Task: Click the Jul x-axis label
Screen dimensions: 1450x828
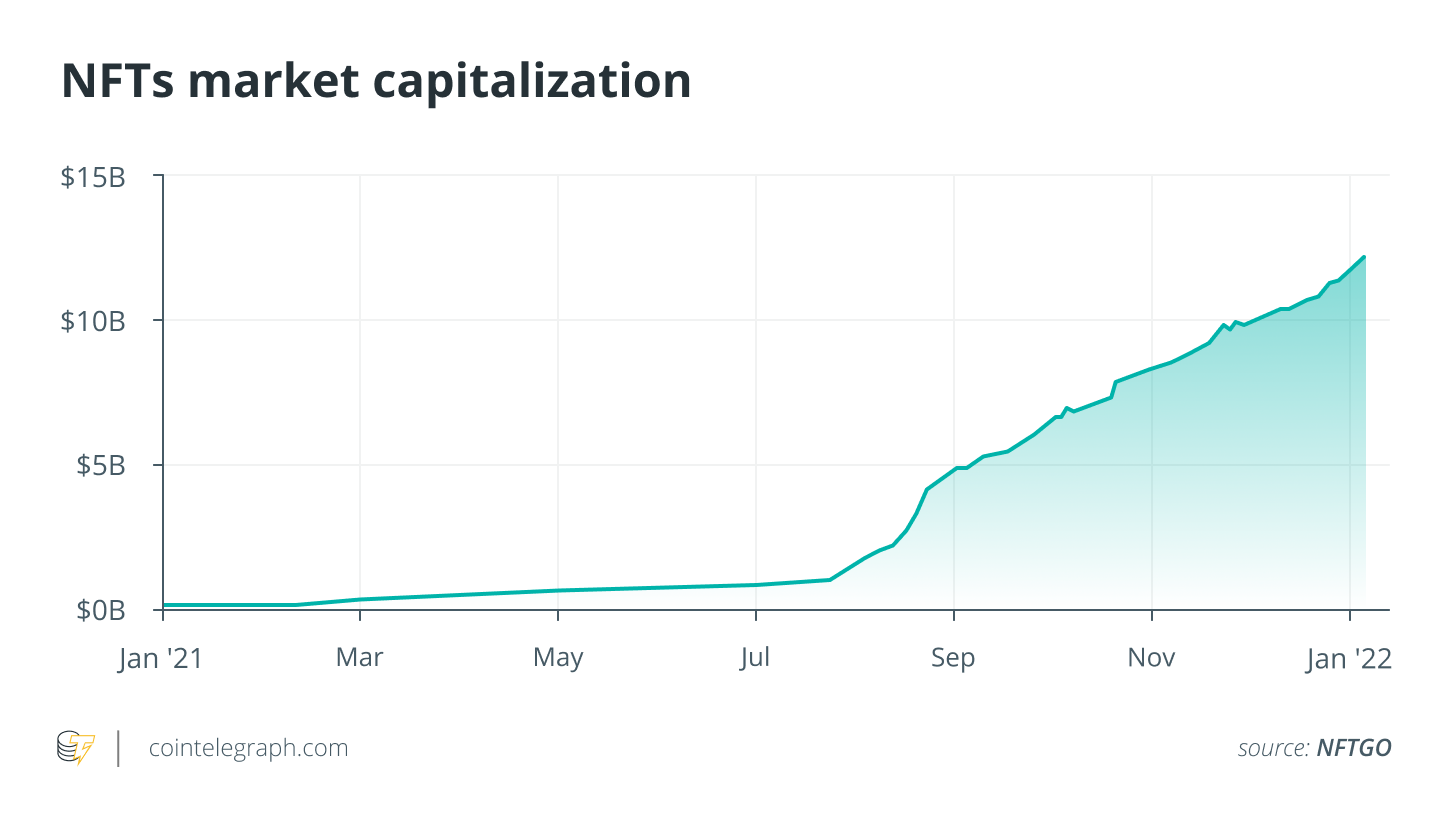Action: (x=756, y=658)
